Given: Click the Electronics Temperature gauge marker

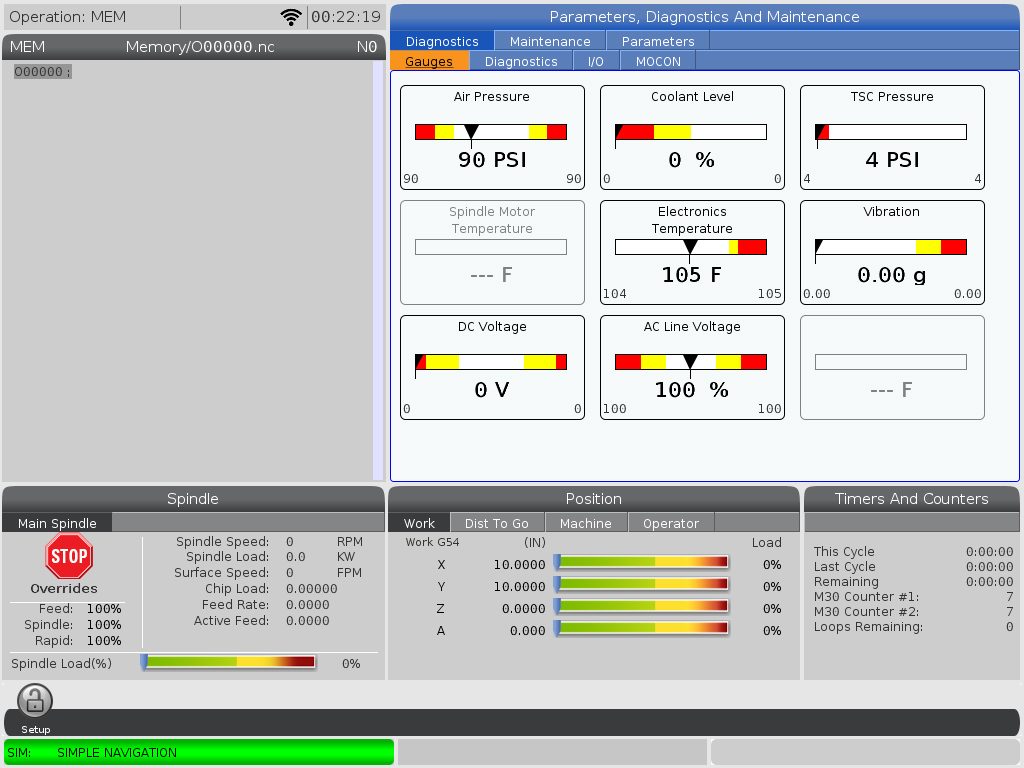Looking at the screenshot, I should [690, 247].
